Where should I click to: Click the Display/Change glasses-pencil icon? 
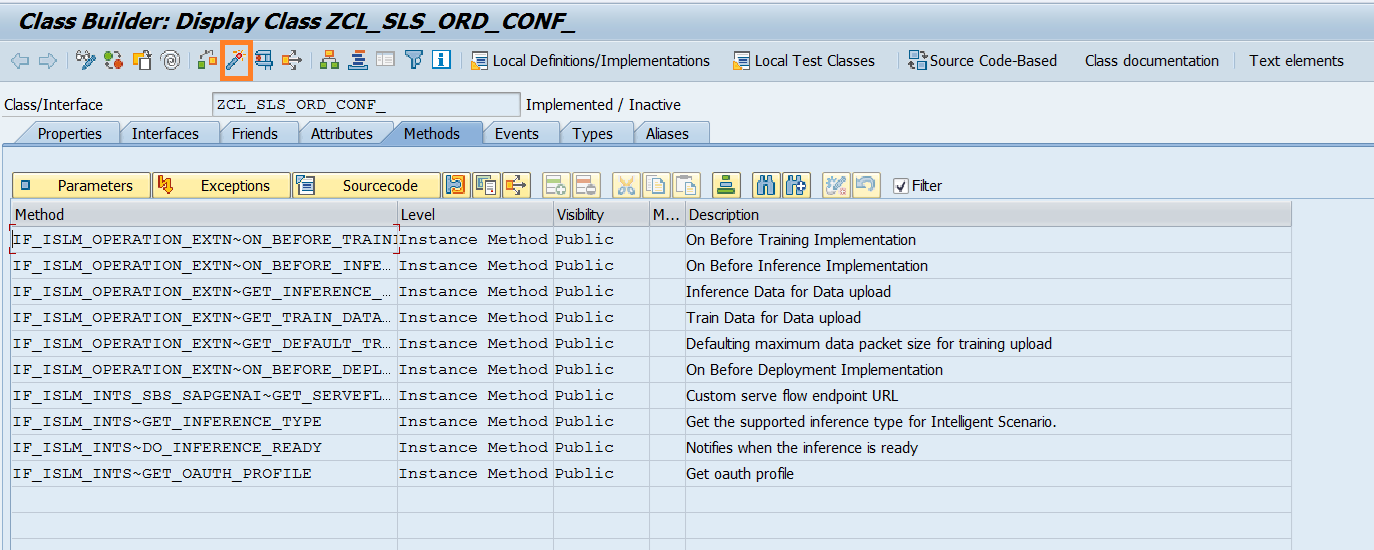click(x=86, y=61)
